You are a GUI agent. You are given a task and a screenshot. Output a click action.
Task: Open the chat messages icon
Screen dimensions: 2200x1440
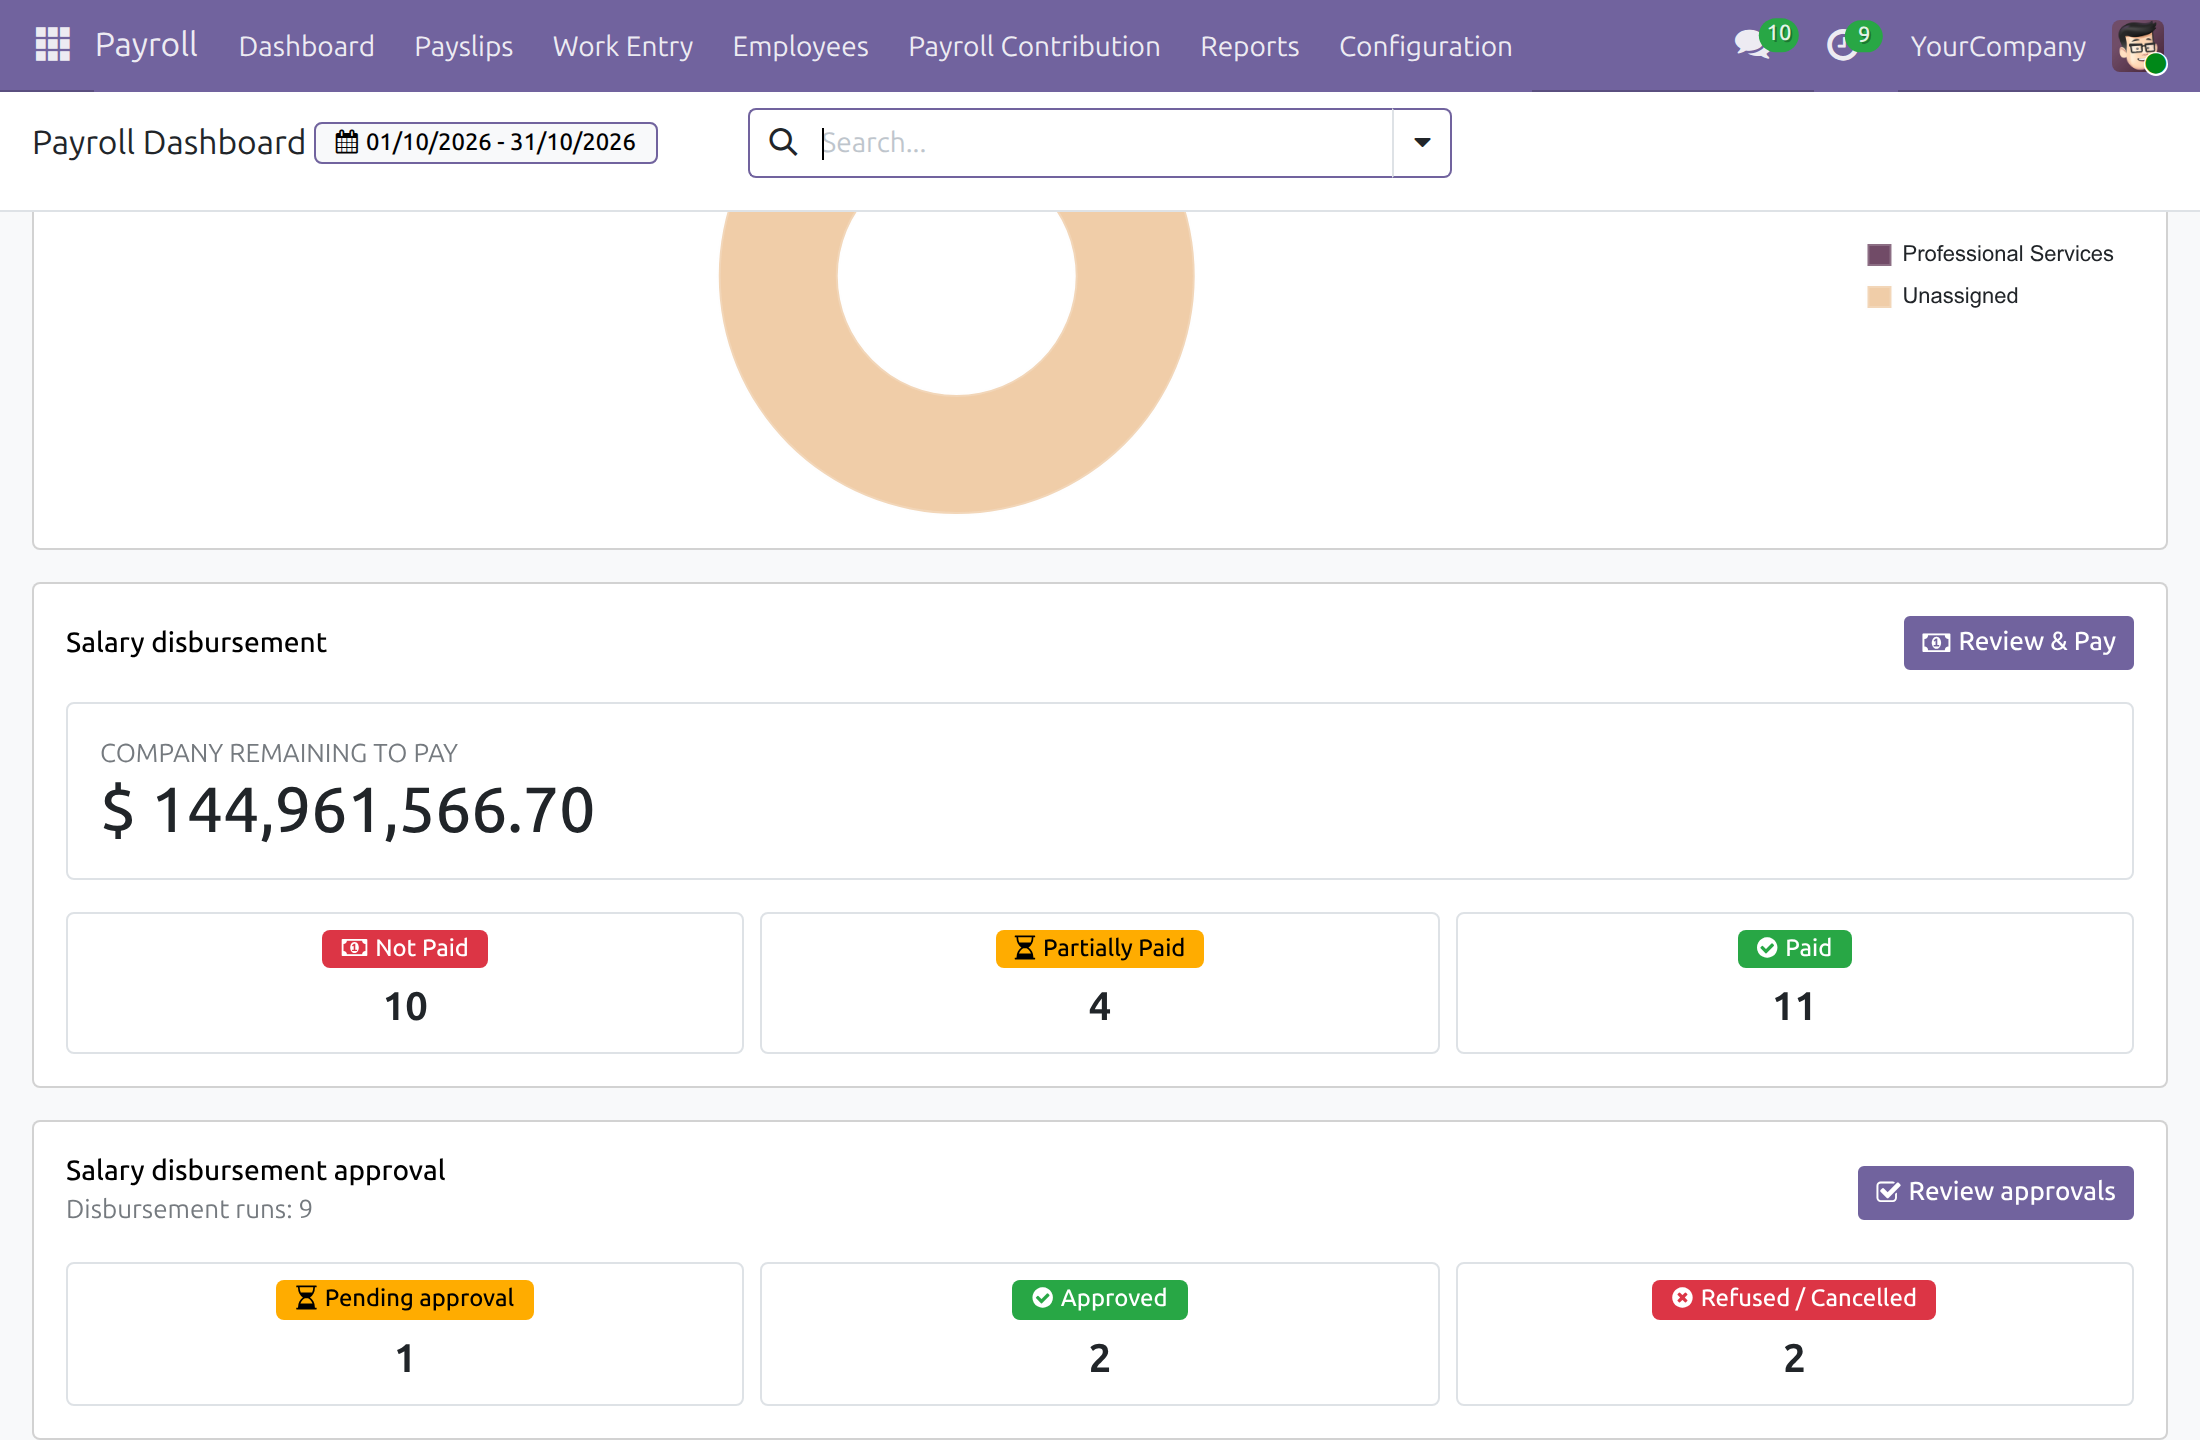tap(1752, 45)
